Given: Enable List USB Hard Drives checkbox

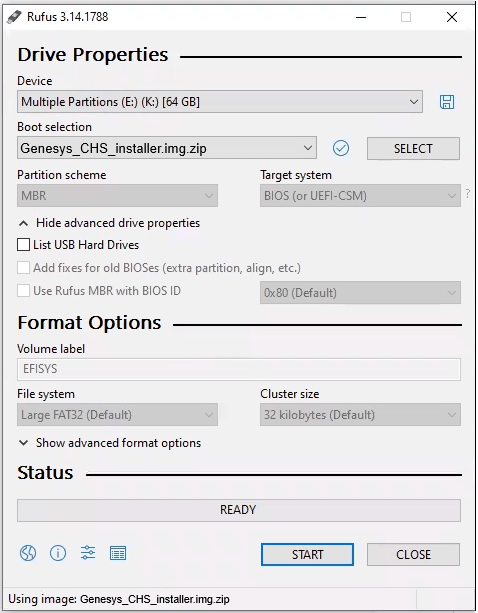Looking at the screenshot, I should pos(23,245).
